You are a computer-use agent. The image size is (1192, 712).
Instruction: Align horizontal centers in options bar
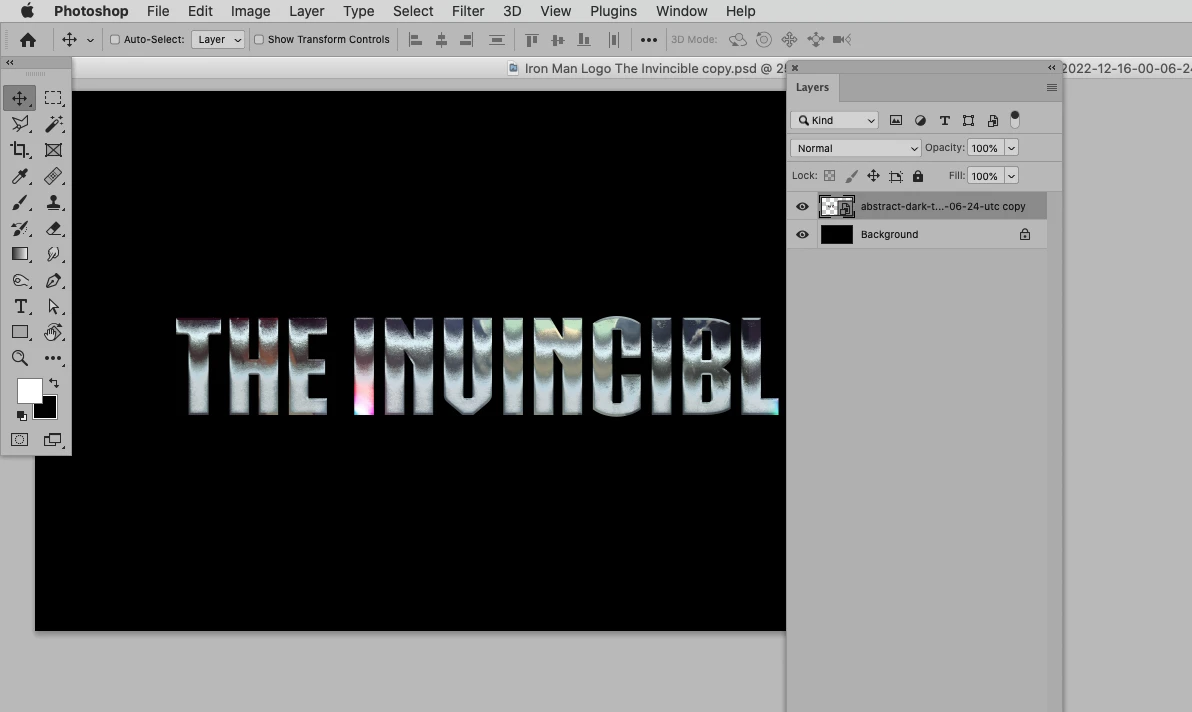tap(441, 40)
